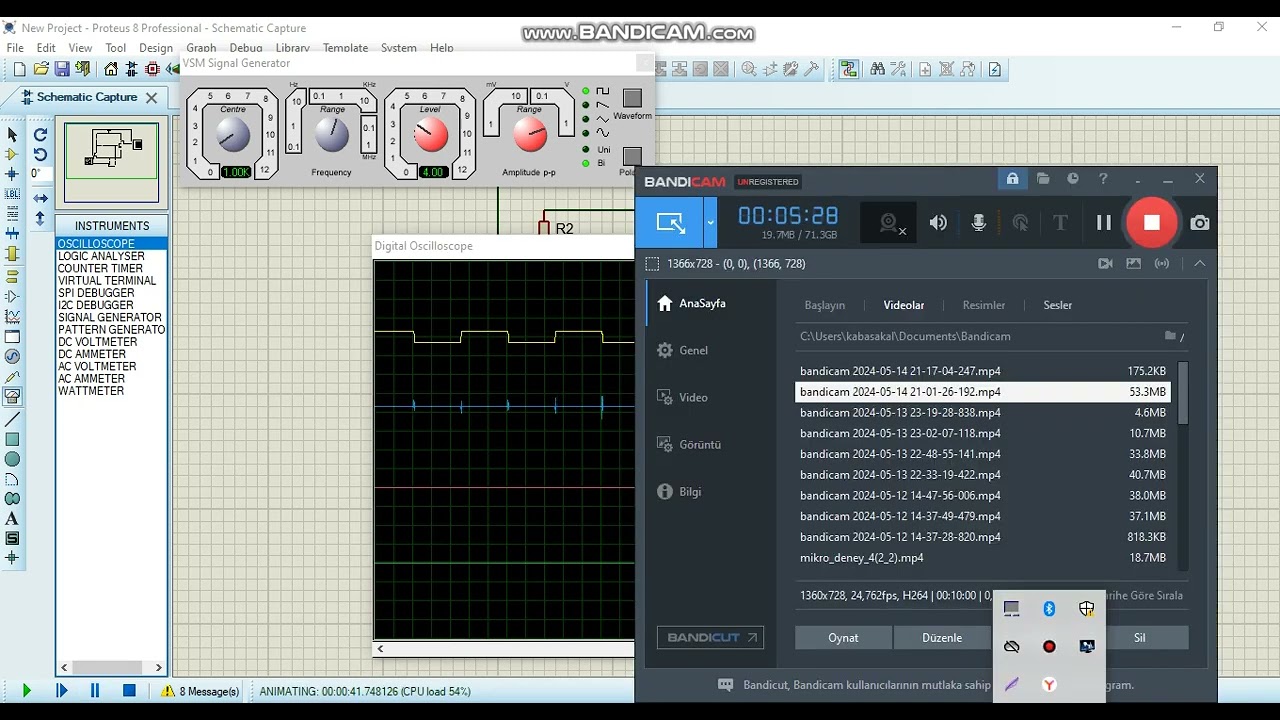Image resolution: width=1280 pixels, height=720 pixels.
Task: Click the Oynat button in Bandicam
Action: (x=843, y=637)
